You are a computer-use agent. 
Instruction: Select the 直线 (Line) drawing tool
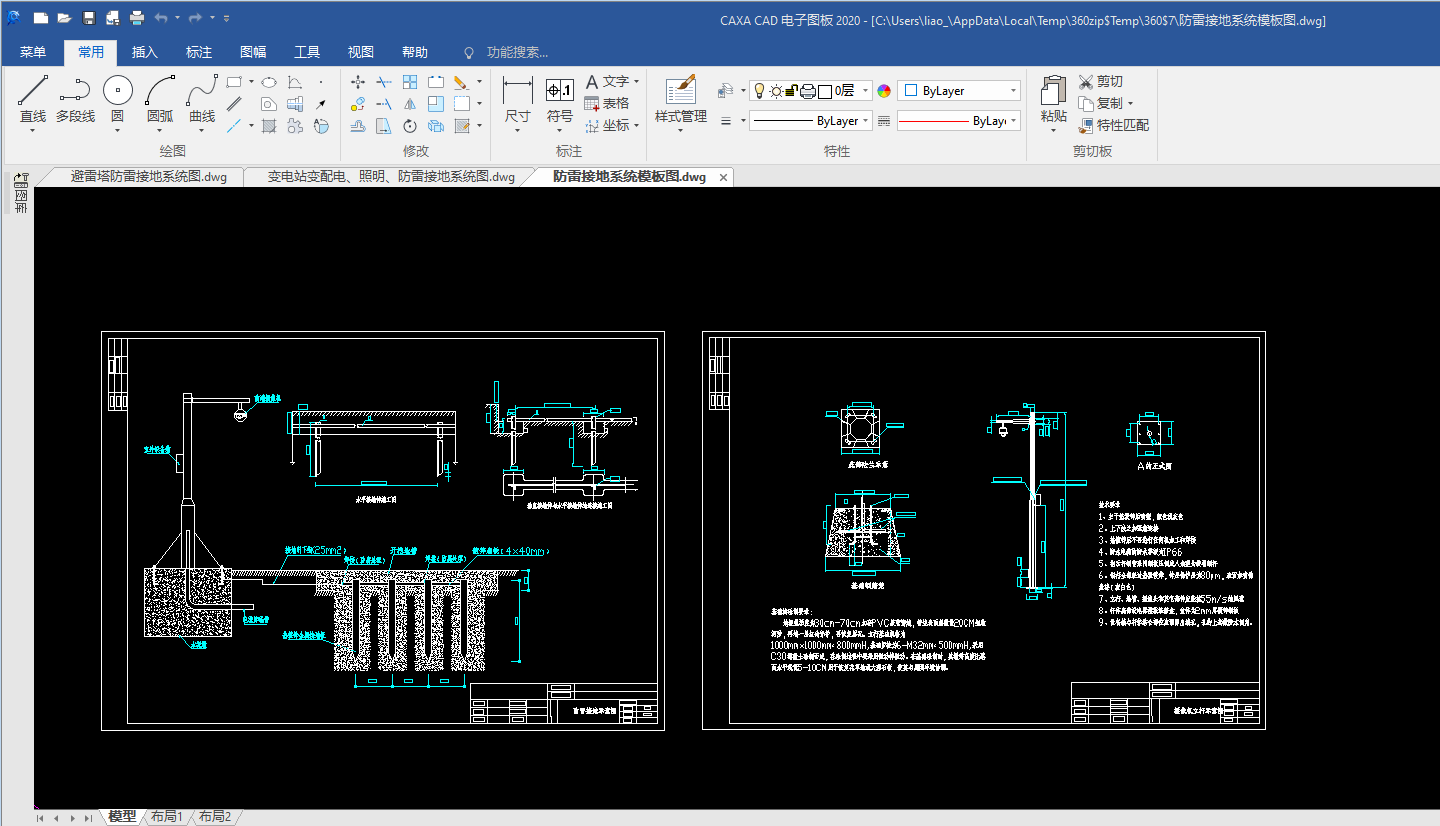click(x=33, y=100)
